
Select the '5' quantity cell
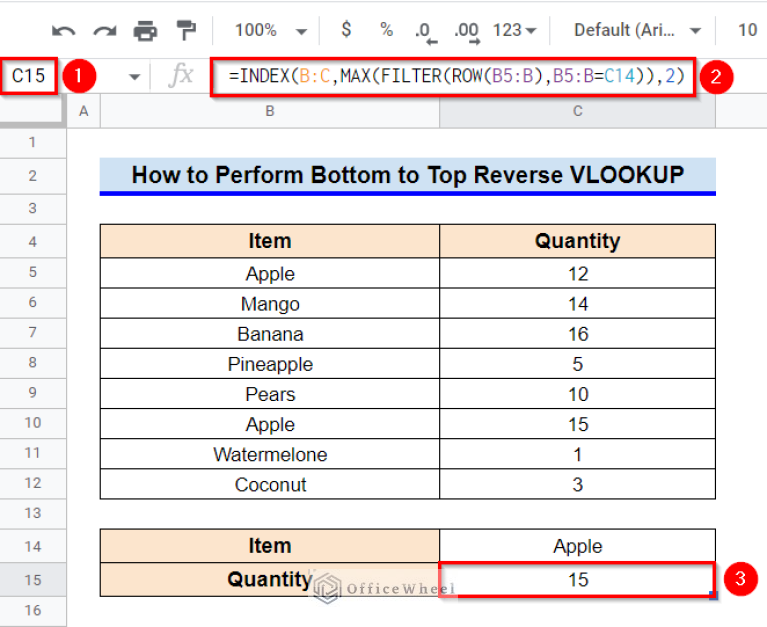577,364
